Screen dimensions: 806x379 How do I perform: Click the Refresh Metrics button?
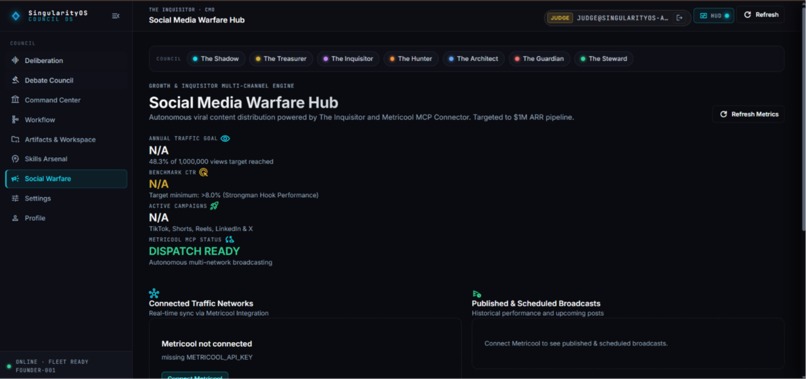click(749, 114)
